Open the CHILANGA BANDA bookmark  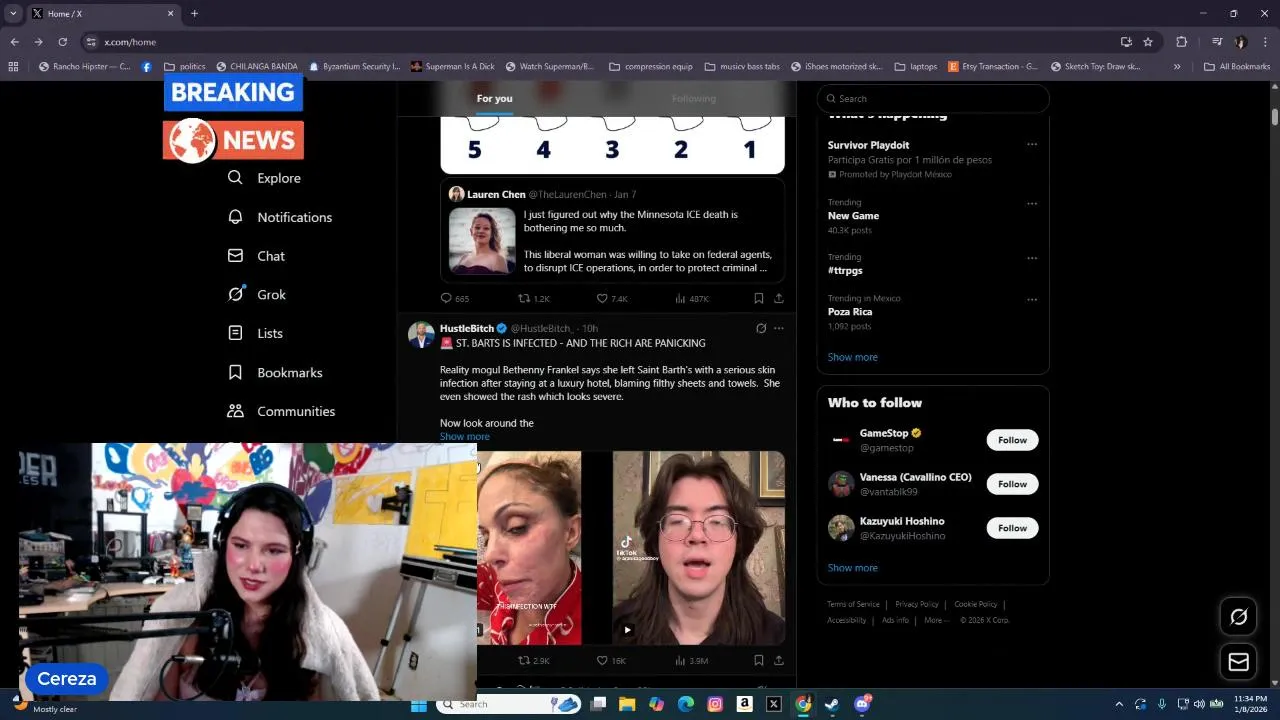(x=256, y=67)
